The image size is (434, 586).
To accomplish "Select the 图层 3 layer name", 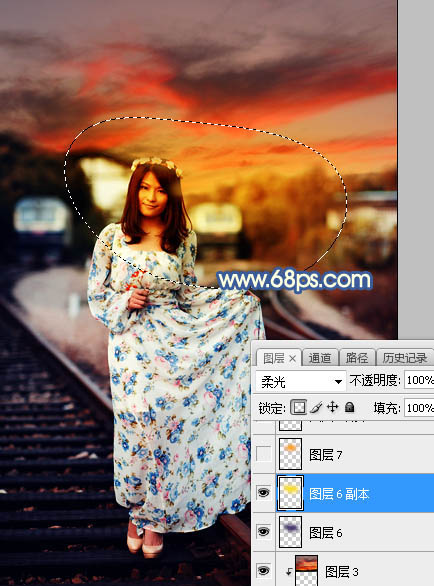I will (x=341, y=571).
